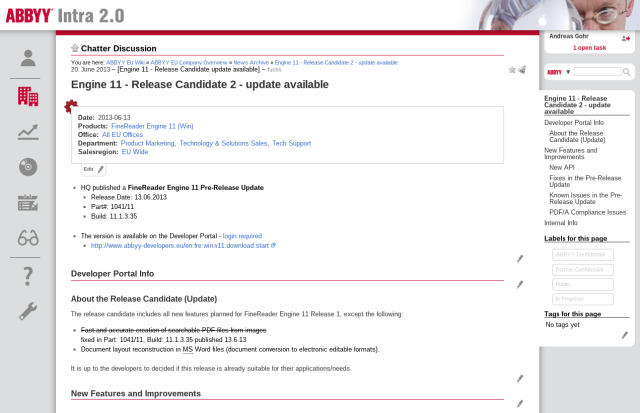Click the wrench tools sidebar icon
This screenshot has height=413, width=640.
28,310
